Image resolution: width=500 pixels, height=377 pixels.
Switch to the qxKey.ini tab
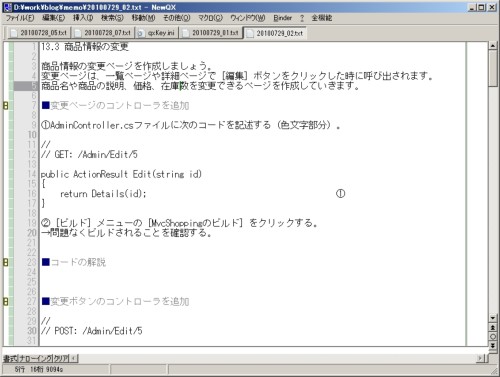[x=157, y=33]
